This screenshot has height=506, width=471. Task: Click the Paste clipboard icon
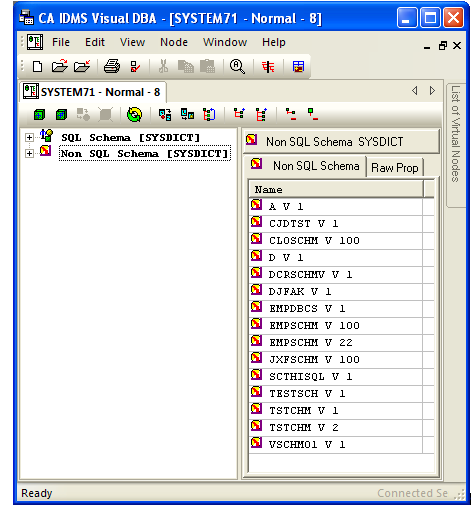point(207,67)
